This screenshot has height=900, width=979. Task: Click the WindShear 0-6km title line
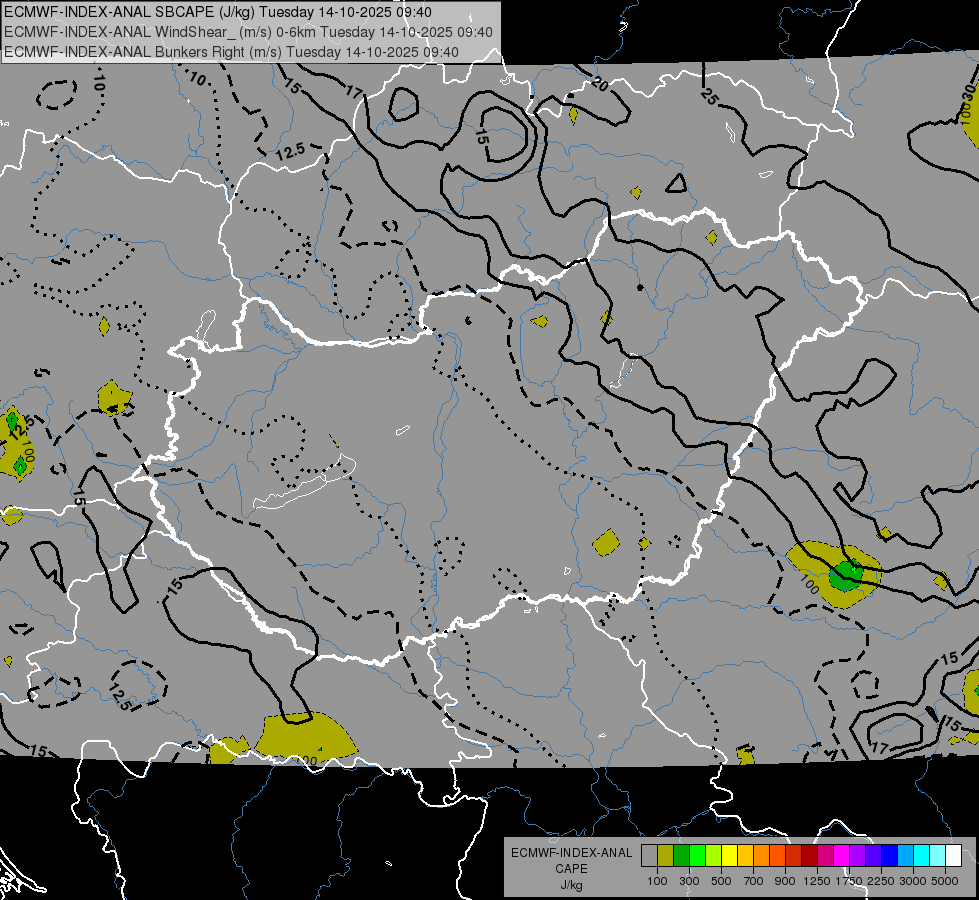pos(248,32)
